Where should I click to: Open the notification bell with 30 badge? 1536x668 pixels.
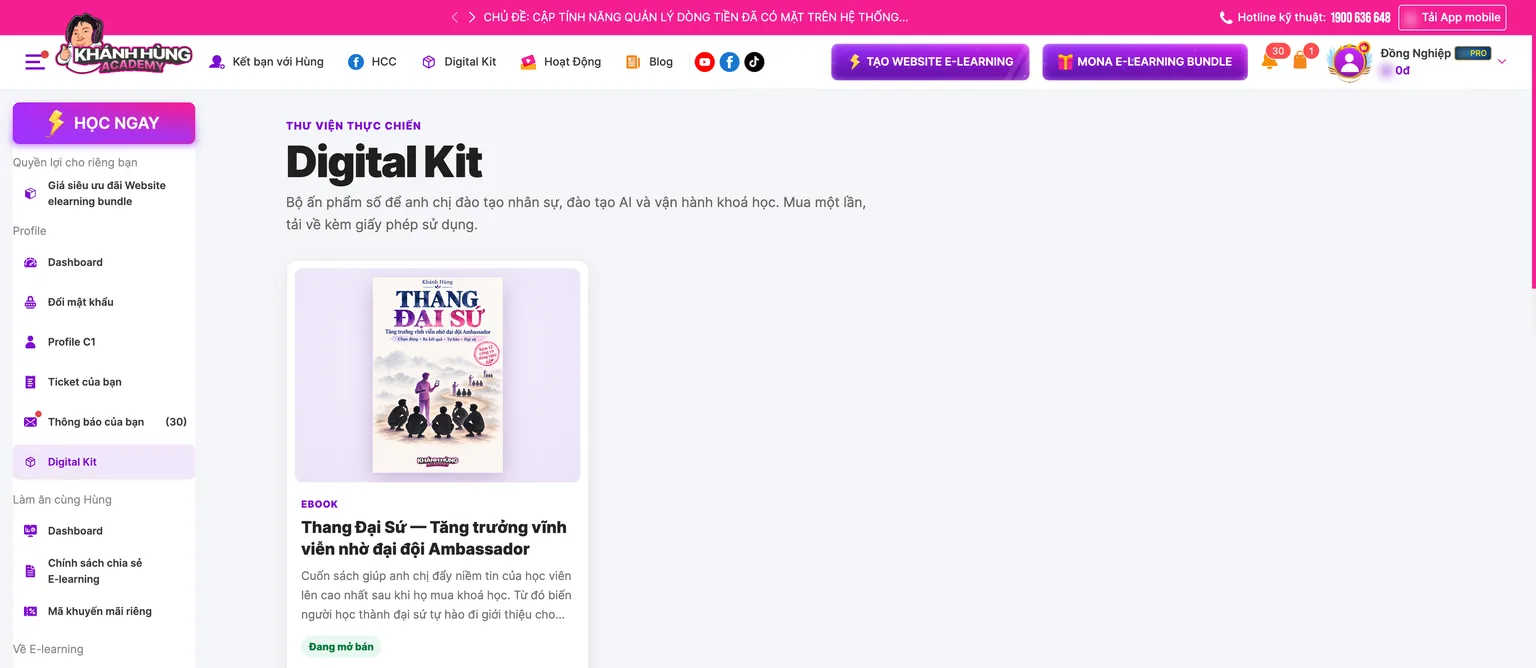click(x=1270, y=60)
